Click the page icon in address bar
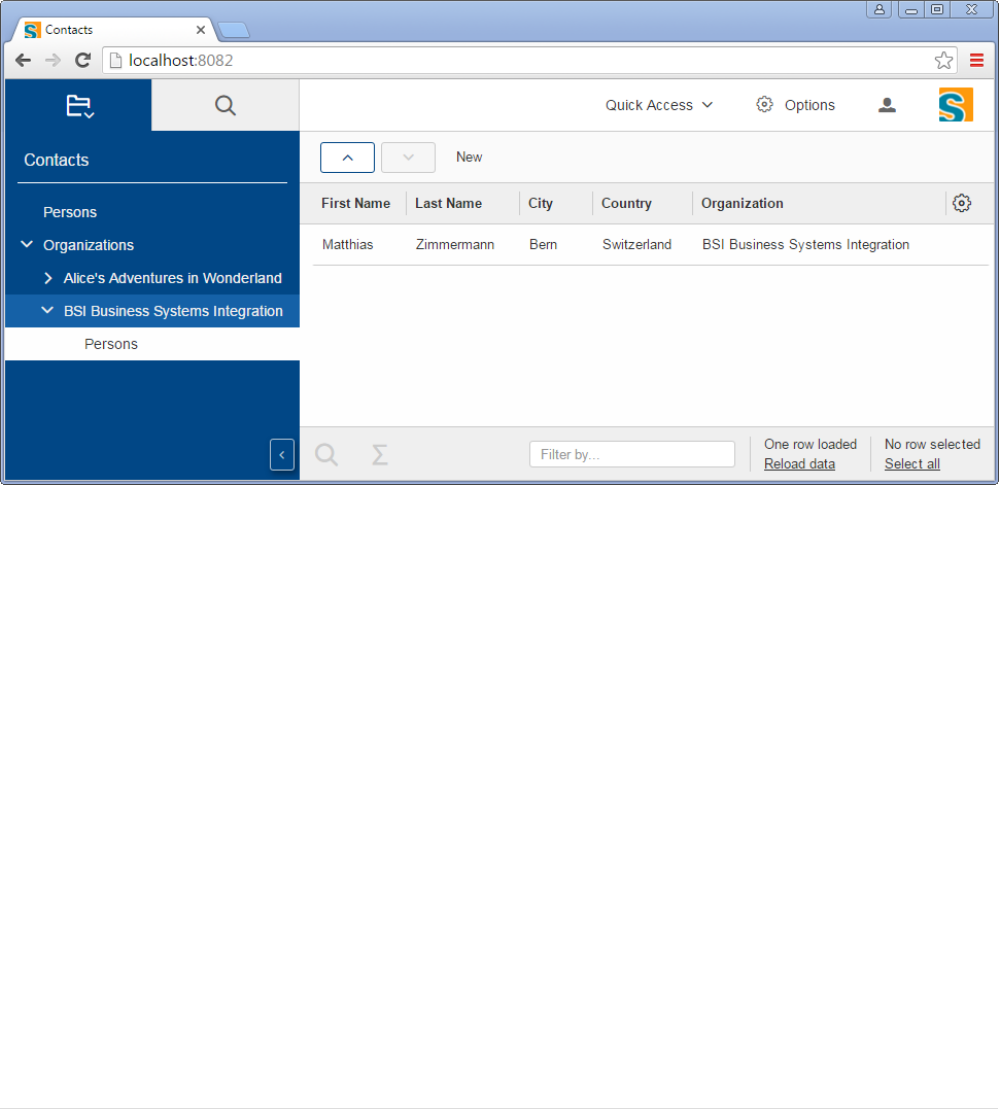This screenshot has width=999, height=1109. [115, 60]
